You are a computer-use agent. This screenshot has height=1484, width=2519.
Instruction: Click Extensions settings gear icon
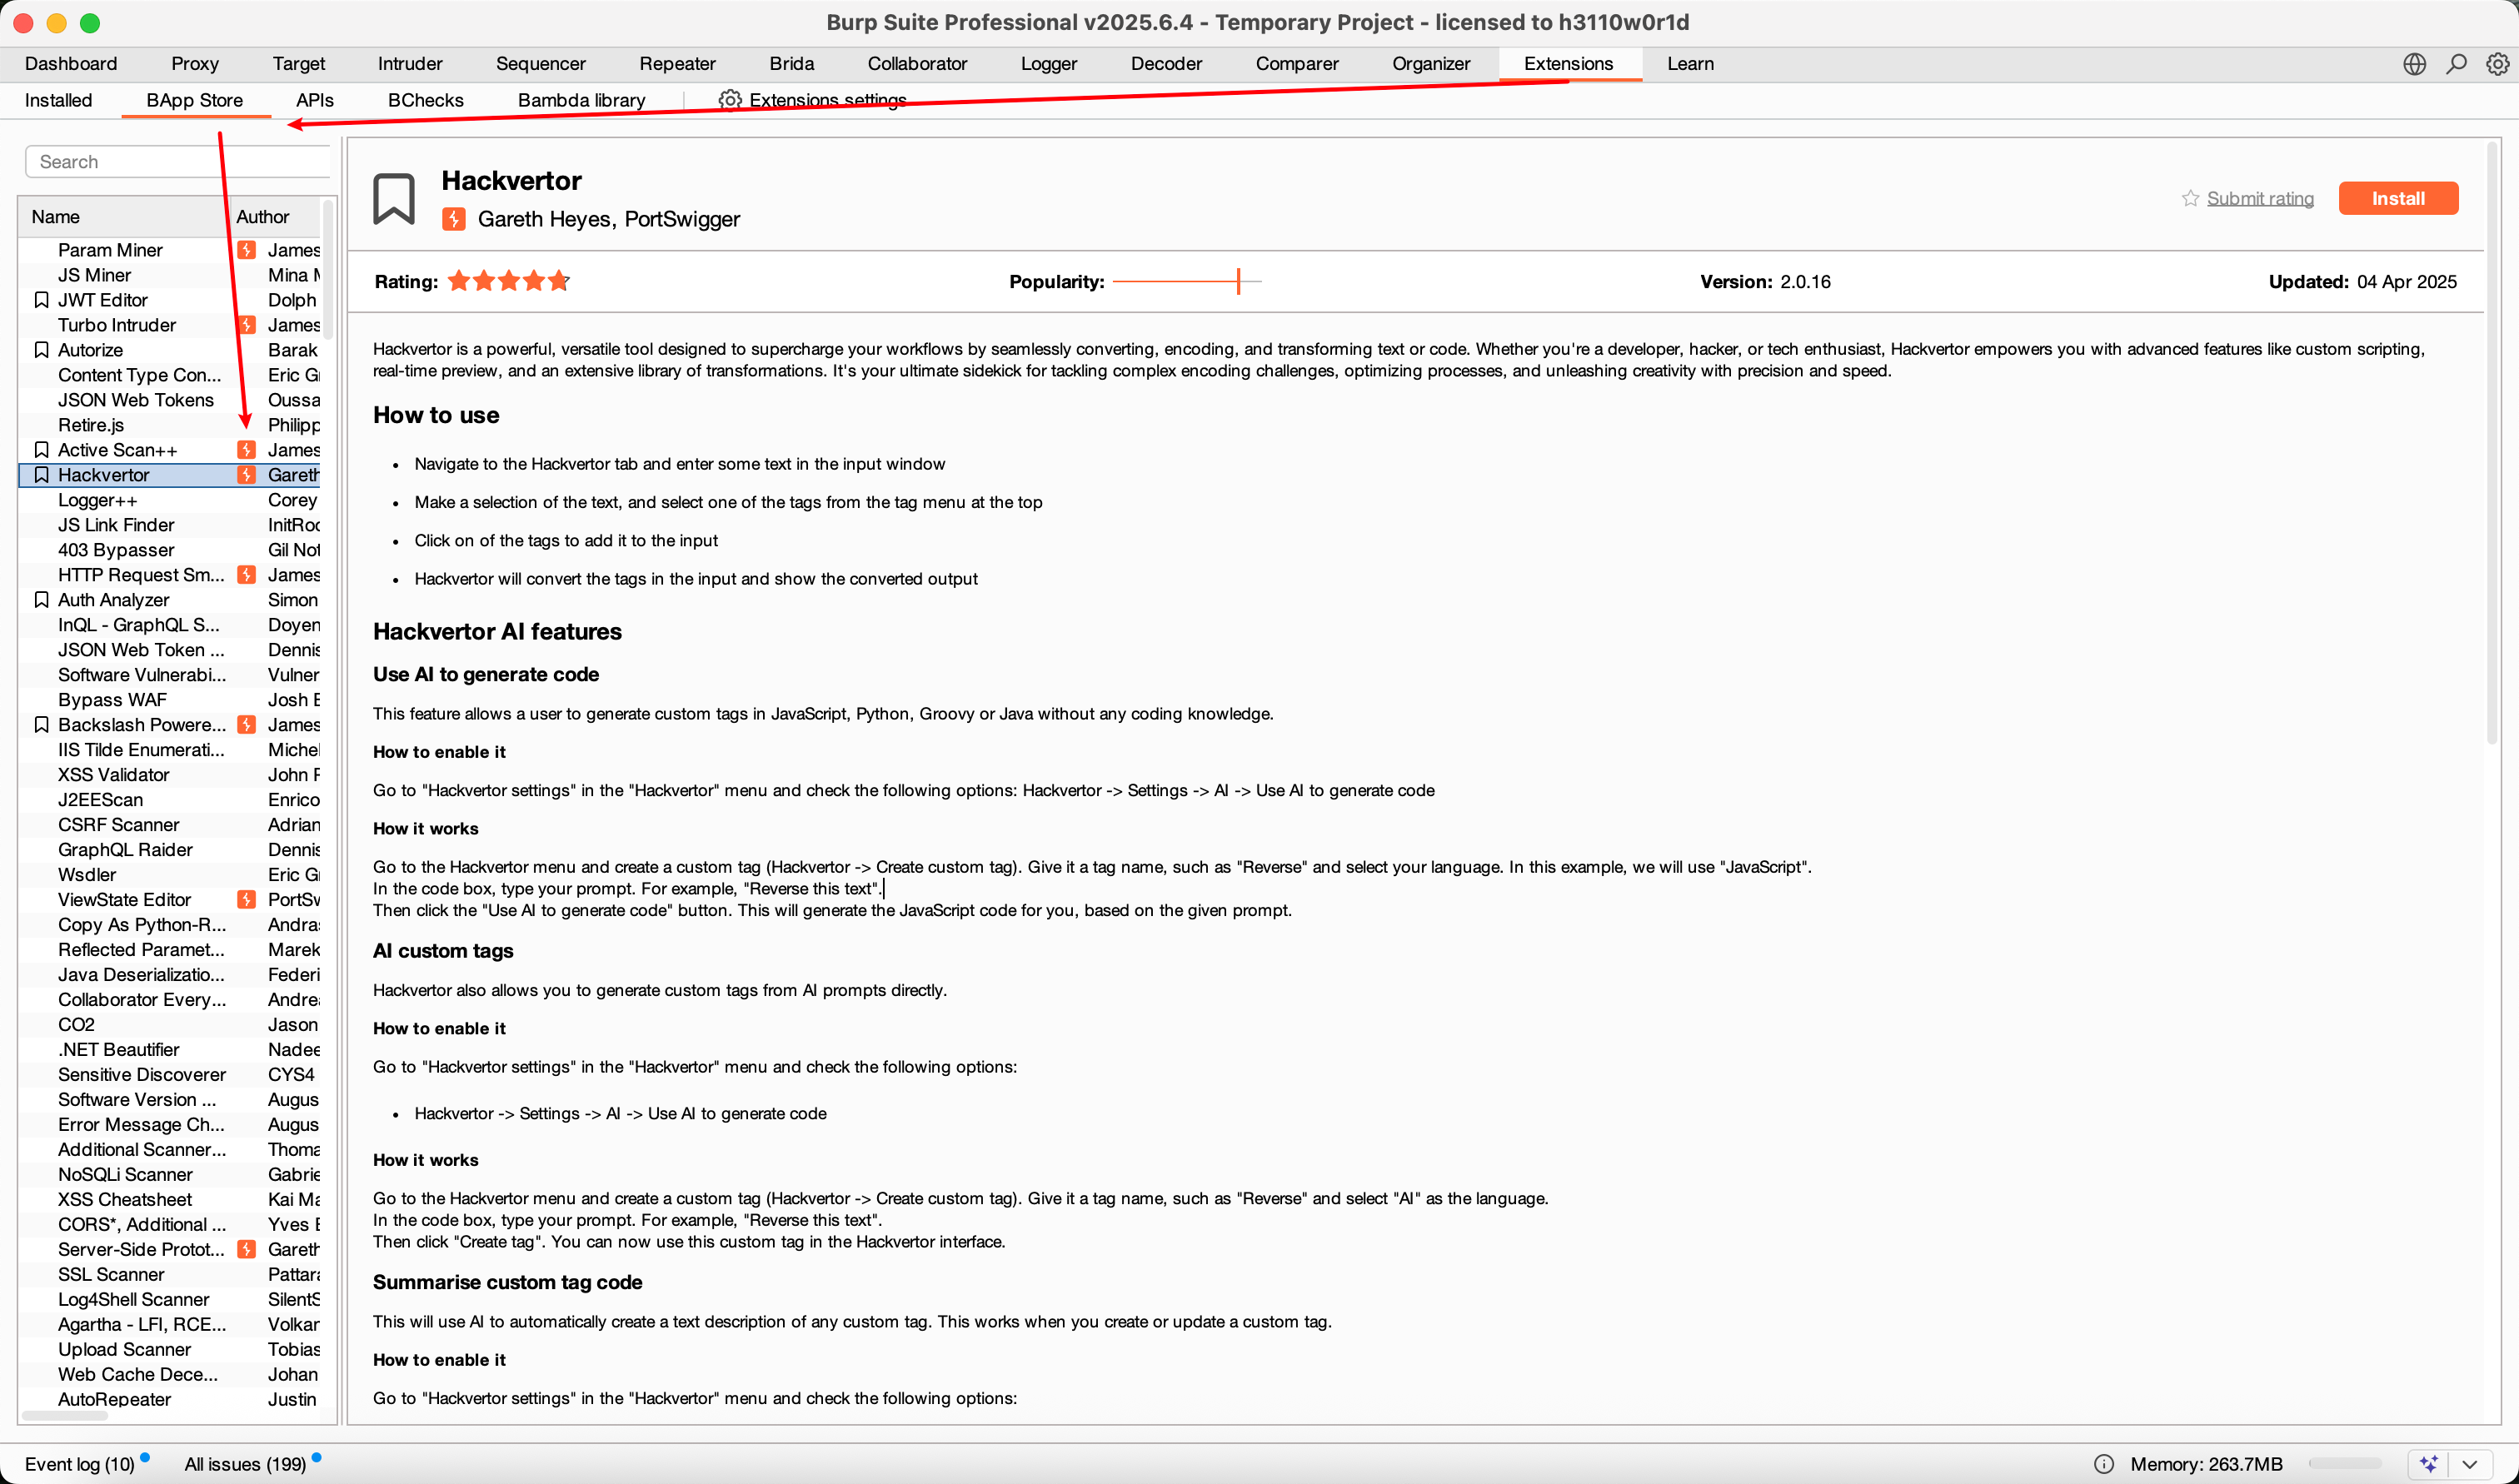(x=730, y=100)
